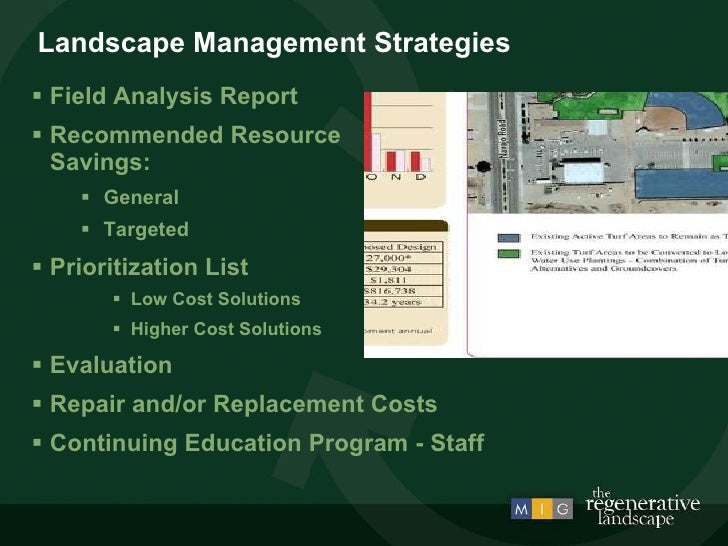Screen dimensions: 728x546
Task: Select the General sub-bullet
Action: click(141, 197)
